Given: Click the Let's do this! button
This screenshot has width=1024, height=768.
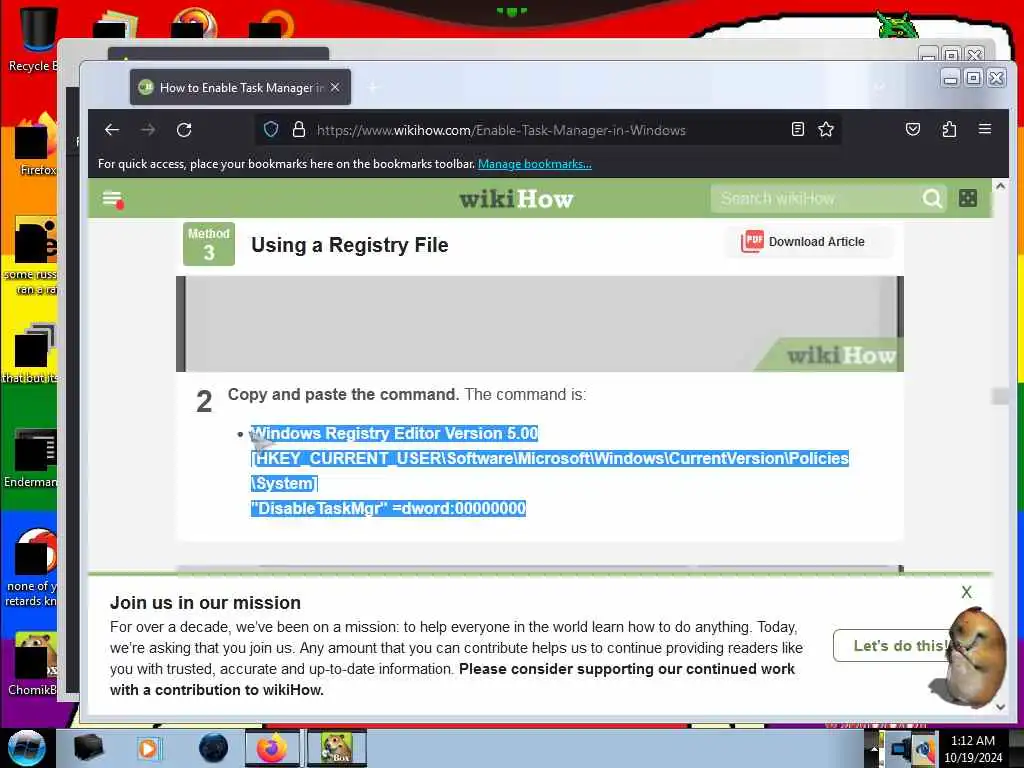Looking at the screenshot, I should pyautogui.click(x=892, y=645).
